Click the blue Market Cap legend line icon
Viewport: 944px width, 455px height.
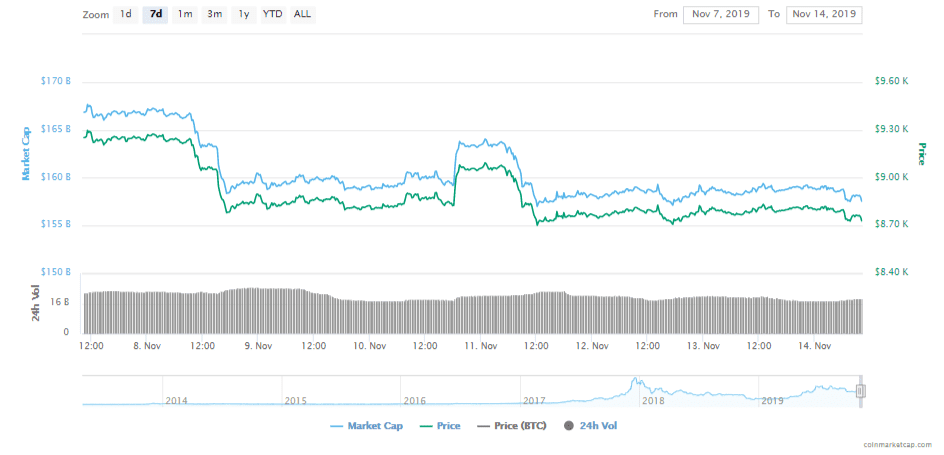(x=336, y=426)
